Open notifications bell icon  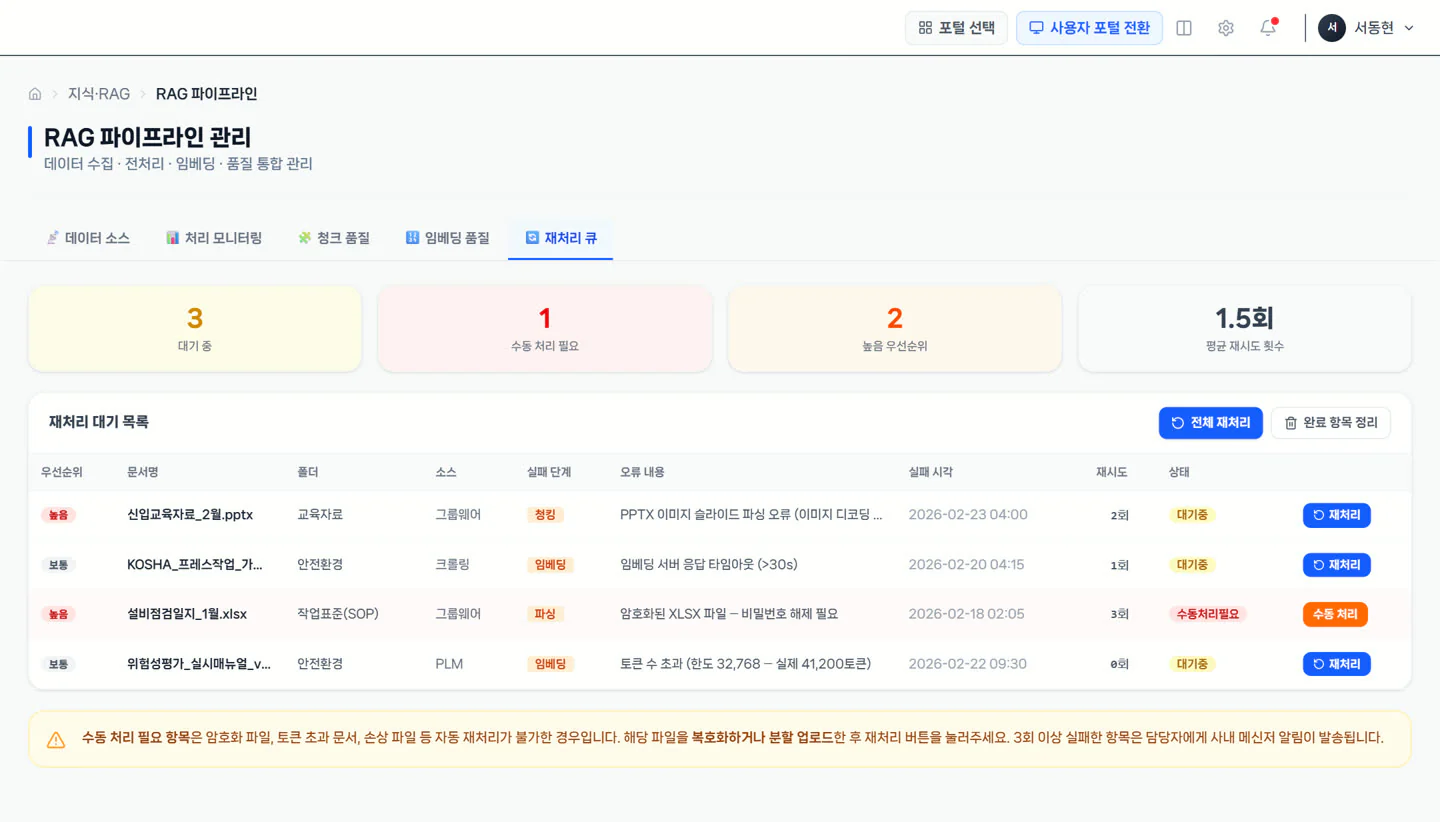pyautogui.click(x=1268, y=28)
